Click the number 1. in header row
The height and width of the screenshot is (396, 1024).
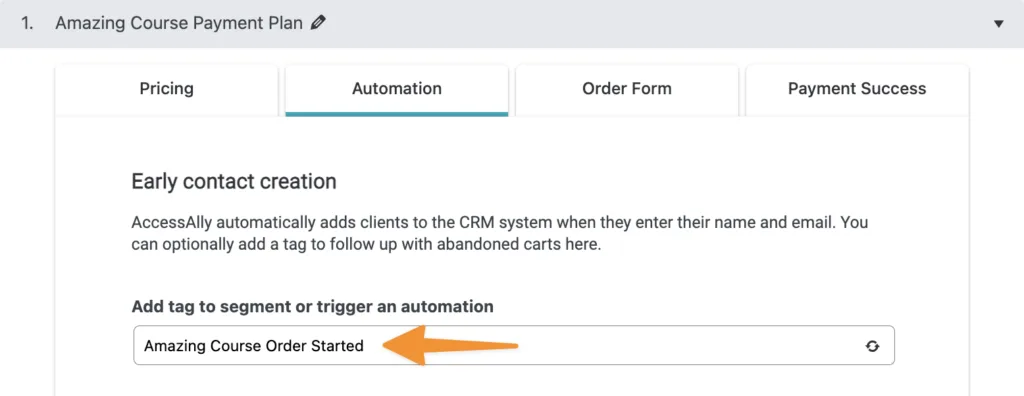[27, 24]
